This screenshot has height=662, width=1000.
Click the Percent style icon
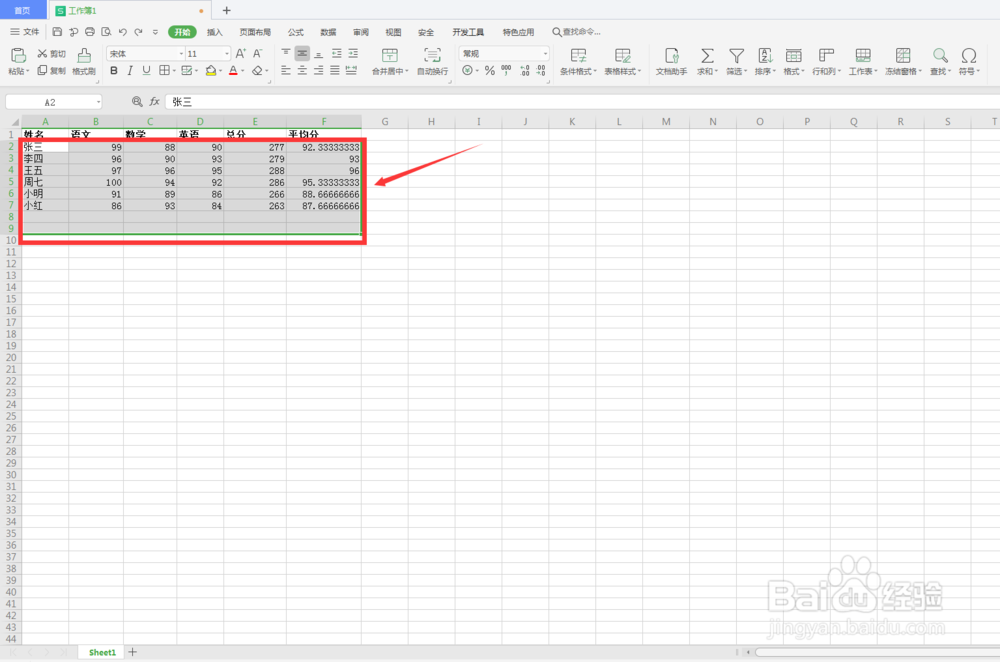click(x=490, y=70)
